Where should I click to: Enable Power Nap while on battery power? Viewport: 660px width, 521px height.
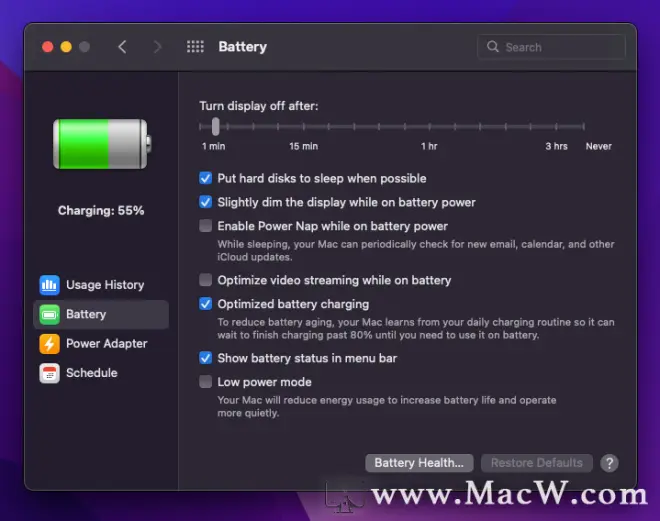[x=205, y=226]
